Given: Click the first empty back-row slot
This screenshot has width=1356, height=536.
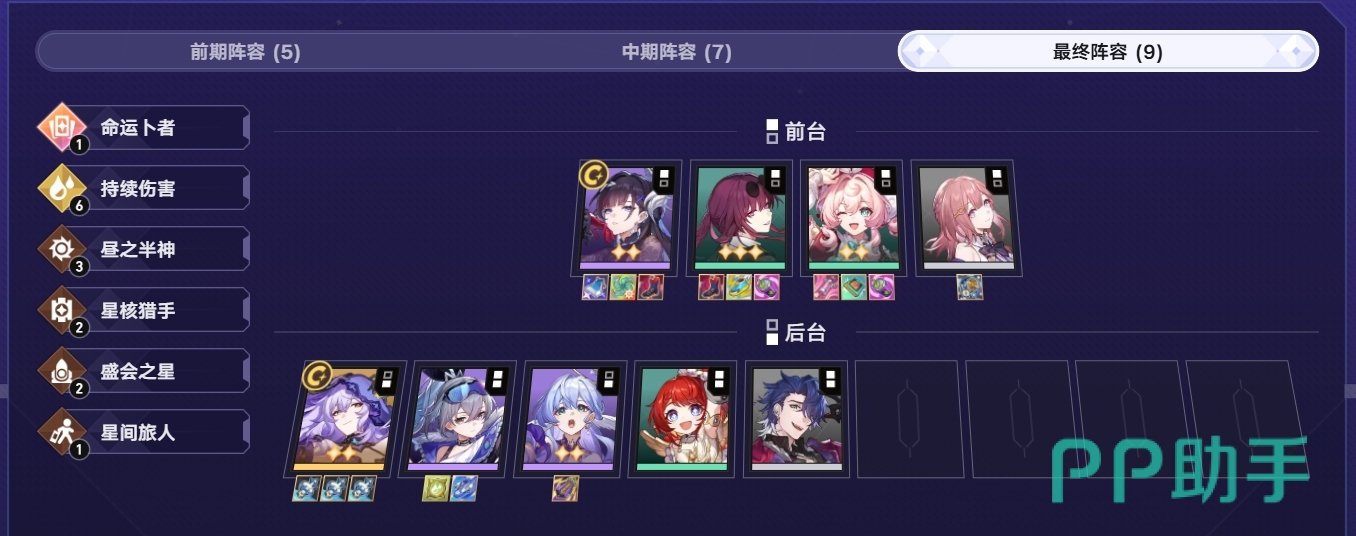Looking at the screenshot, I should (906, 418).
